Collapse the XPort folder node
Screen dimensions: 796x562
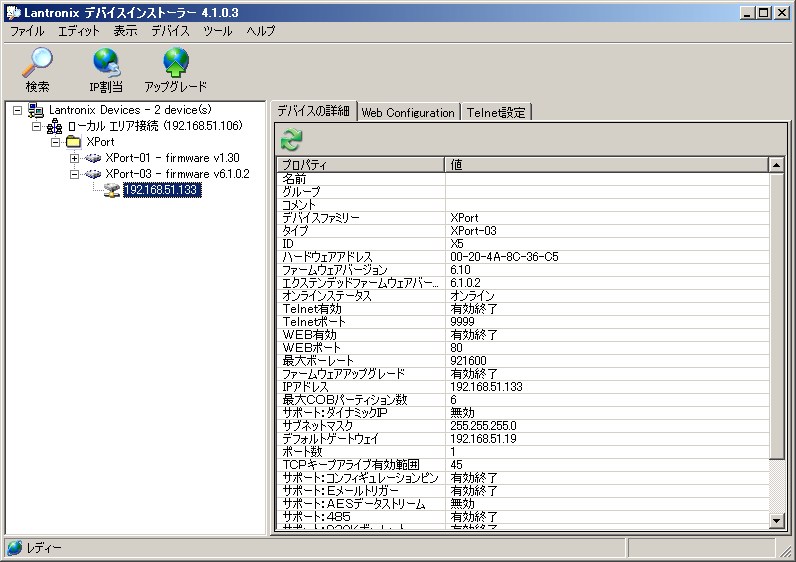tap(55, 142)
